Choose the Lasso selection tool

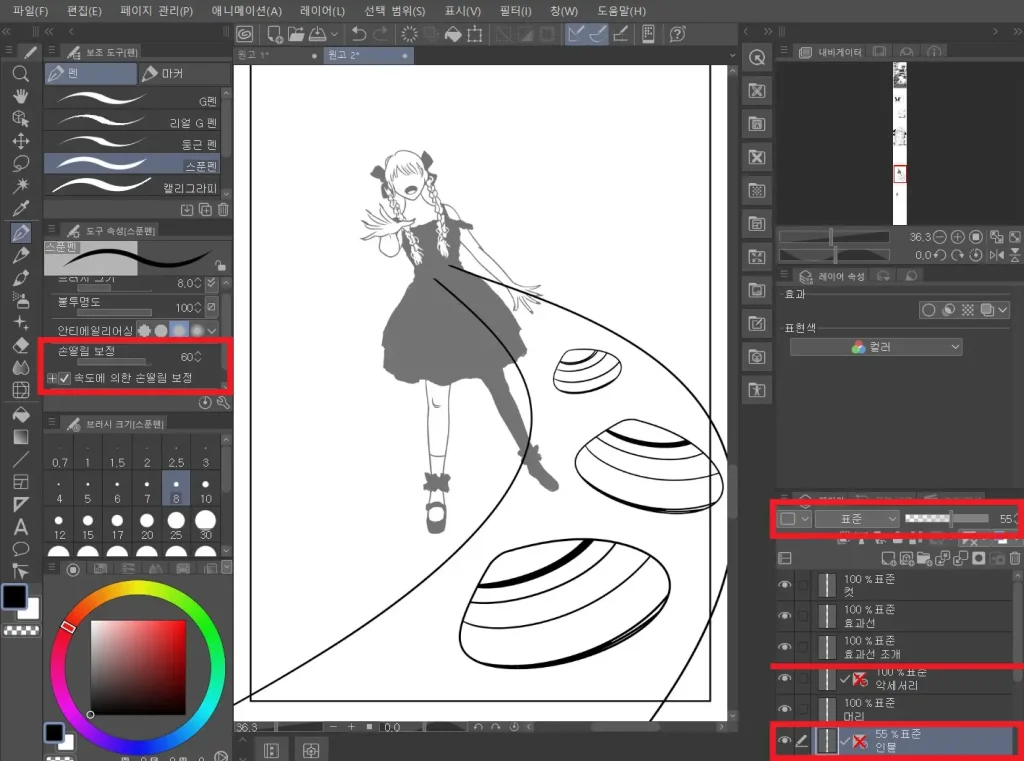pyautogui.click(x=20, y=163)
